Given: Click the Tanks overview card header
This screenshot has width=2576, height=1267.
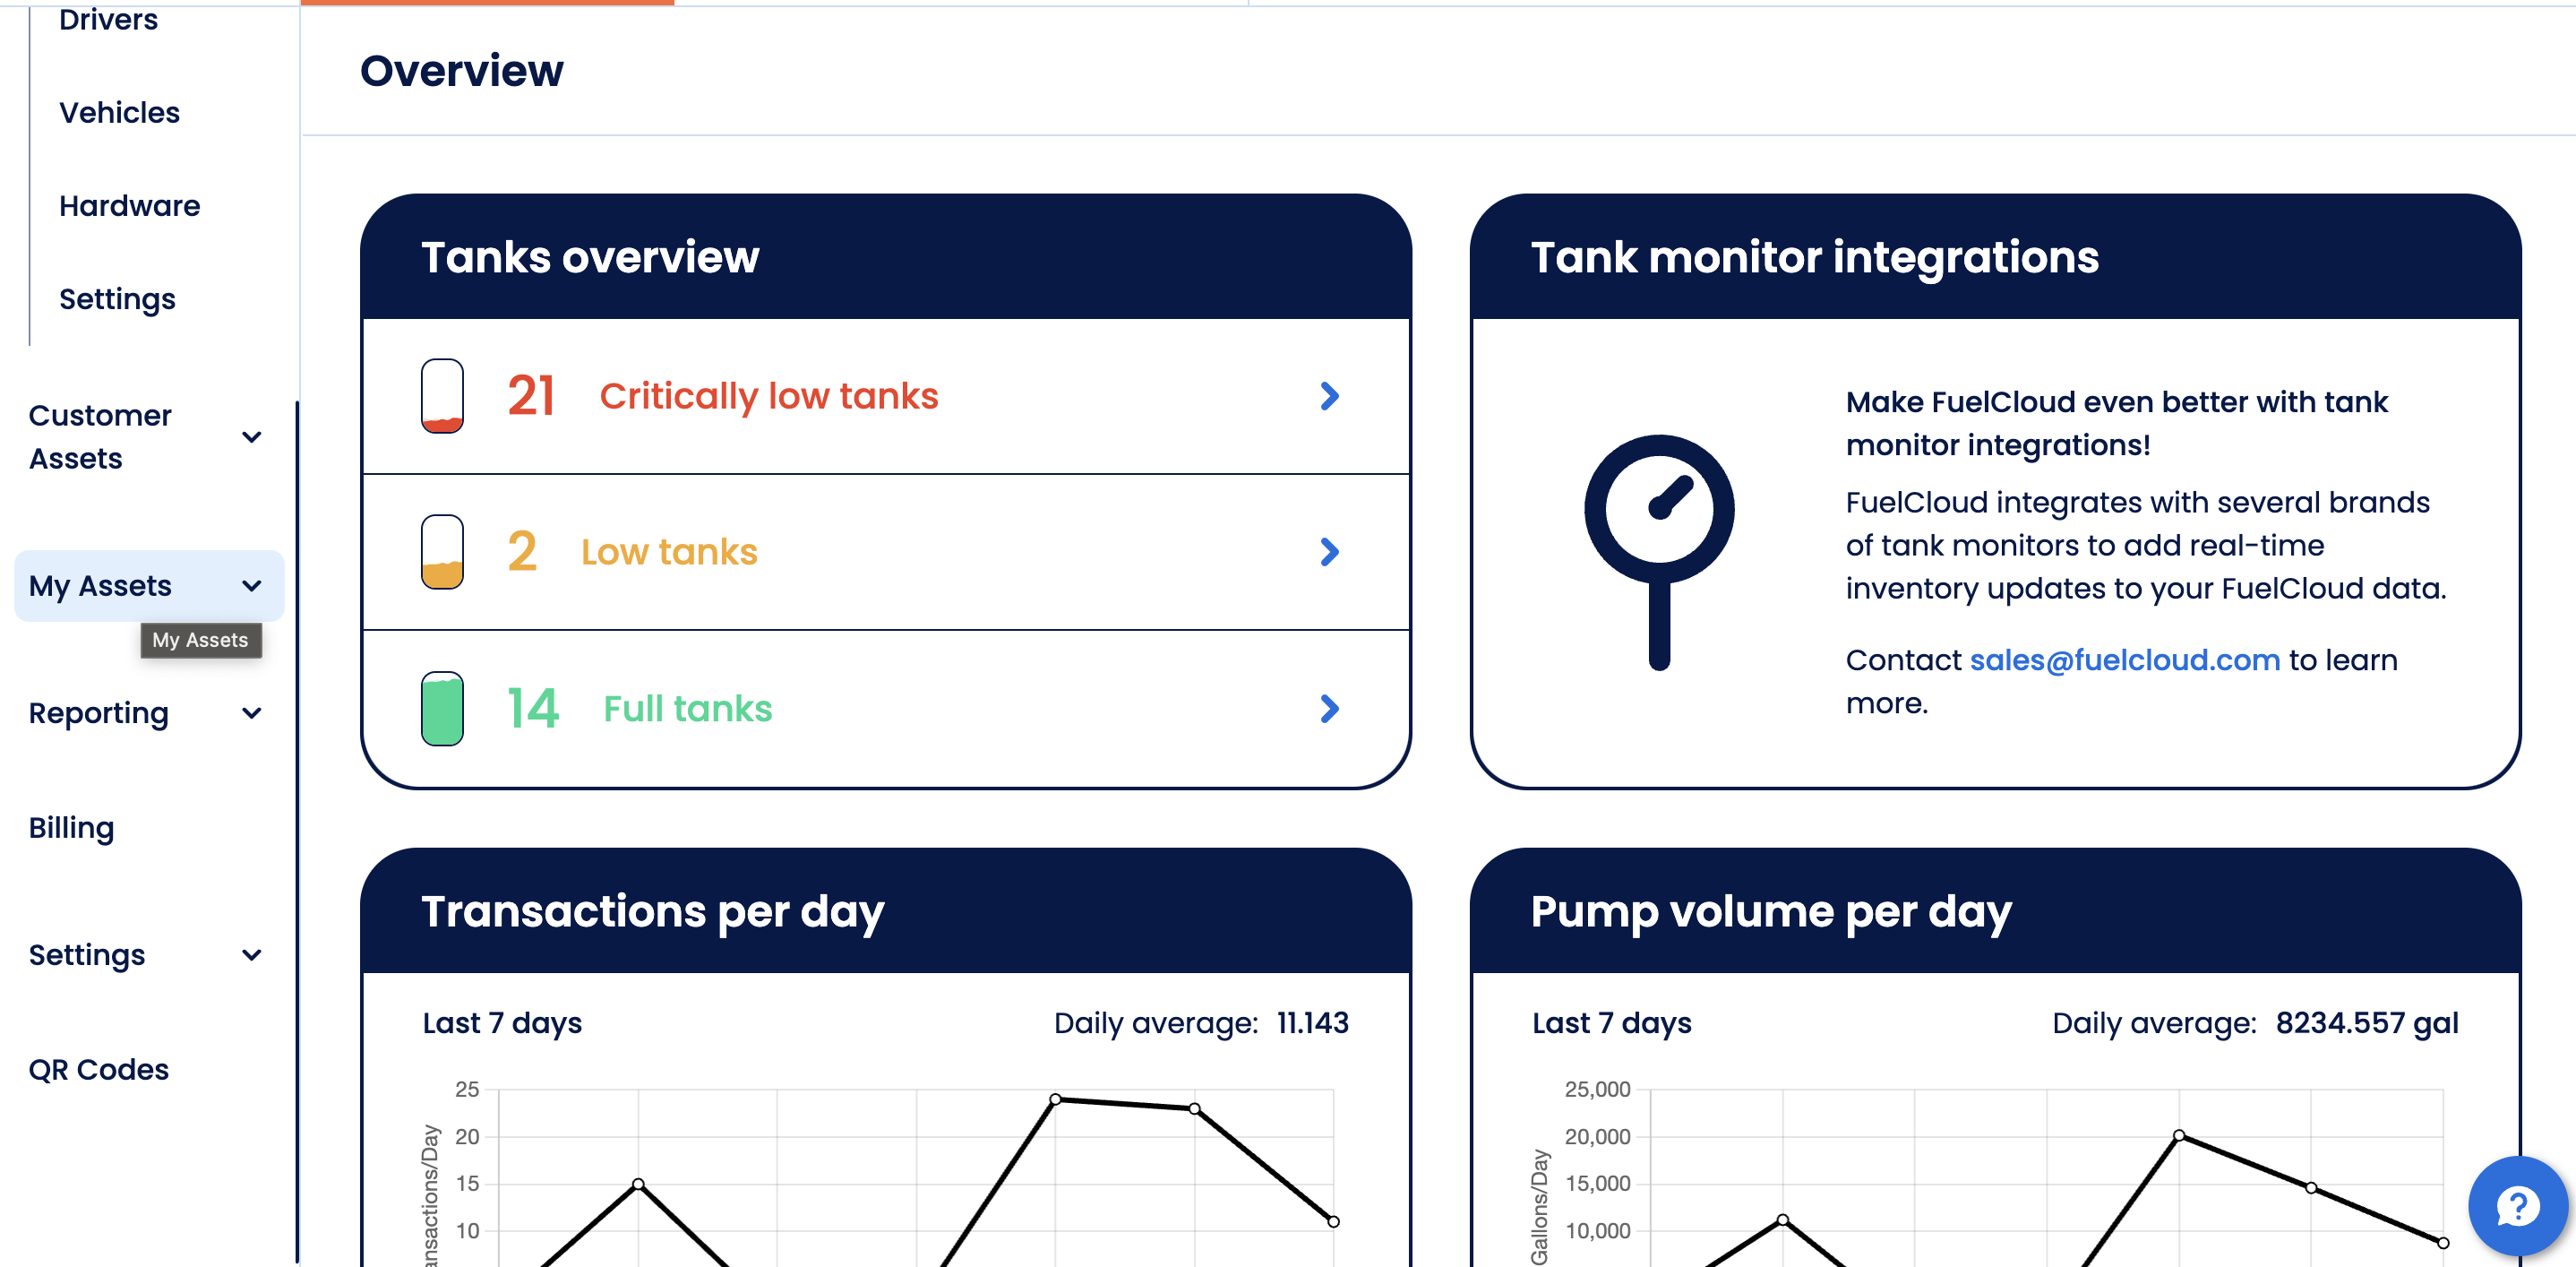Looking at the screenshot, I should pos(886,257).
